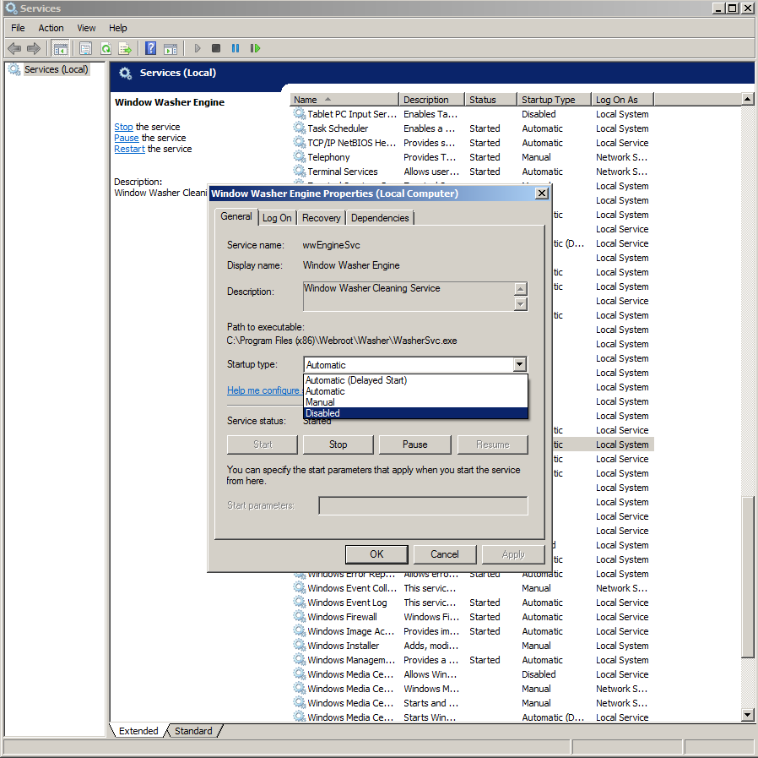Switch to the Extended view tab

point(138,730)
